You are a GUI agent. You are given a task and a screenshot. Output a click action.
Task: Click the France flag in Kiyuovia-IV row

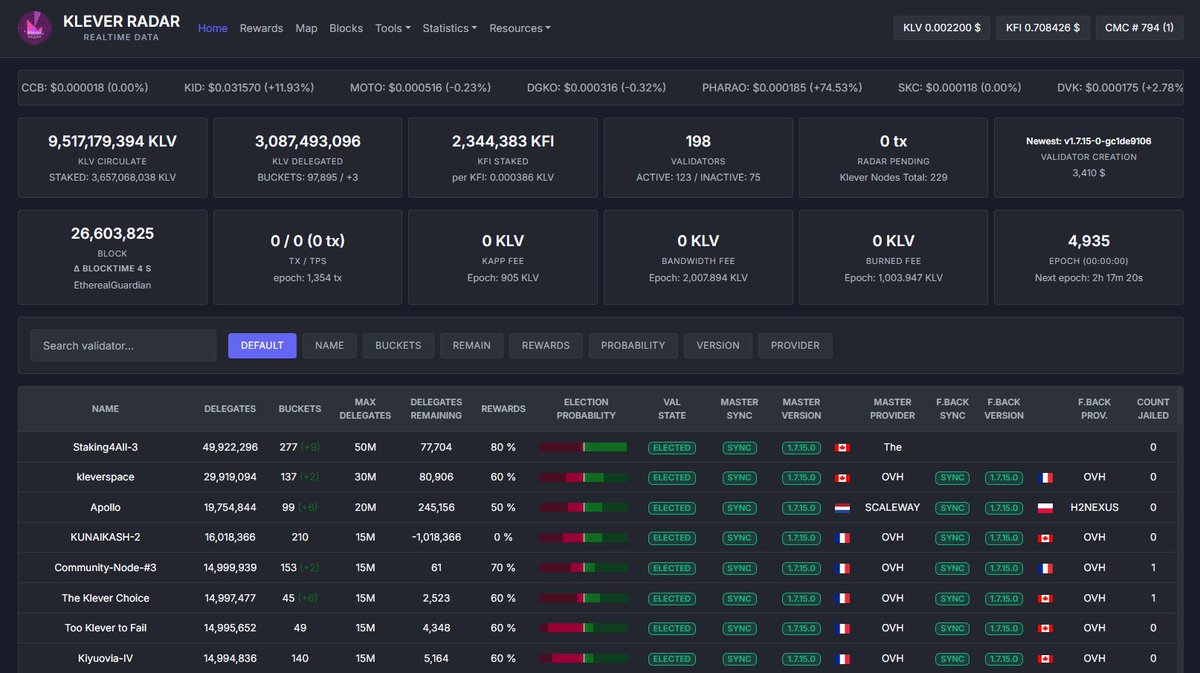(x=842, y=659)
